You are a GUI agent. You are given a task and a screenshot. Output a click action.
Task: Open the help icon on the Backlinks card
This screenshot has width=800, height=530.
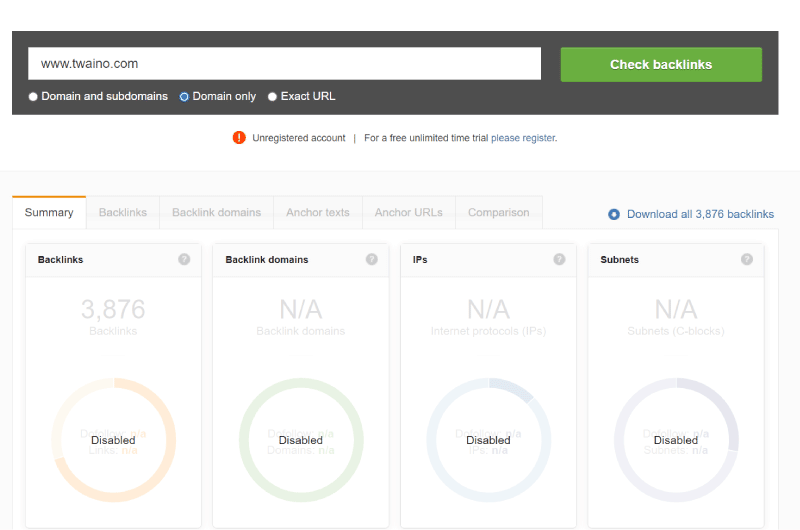coord(184,259)
